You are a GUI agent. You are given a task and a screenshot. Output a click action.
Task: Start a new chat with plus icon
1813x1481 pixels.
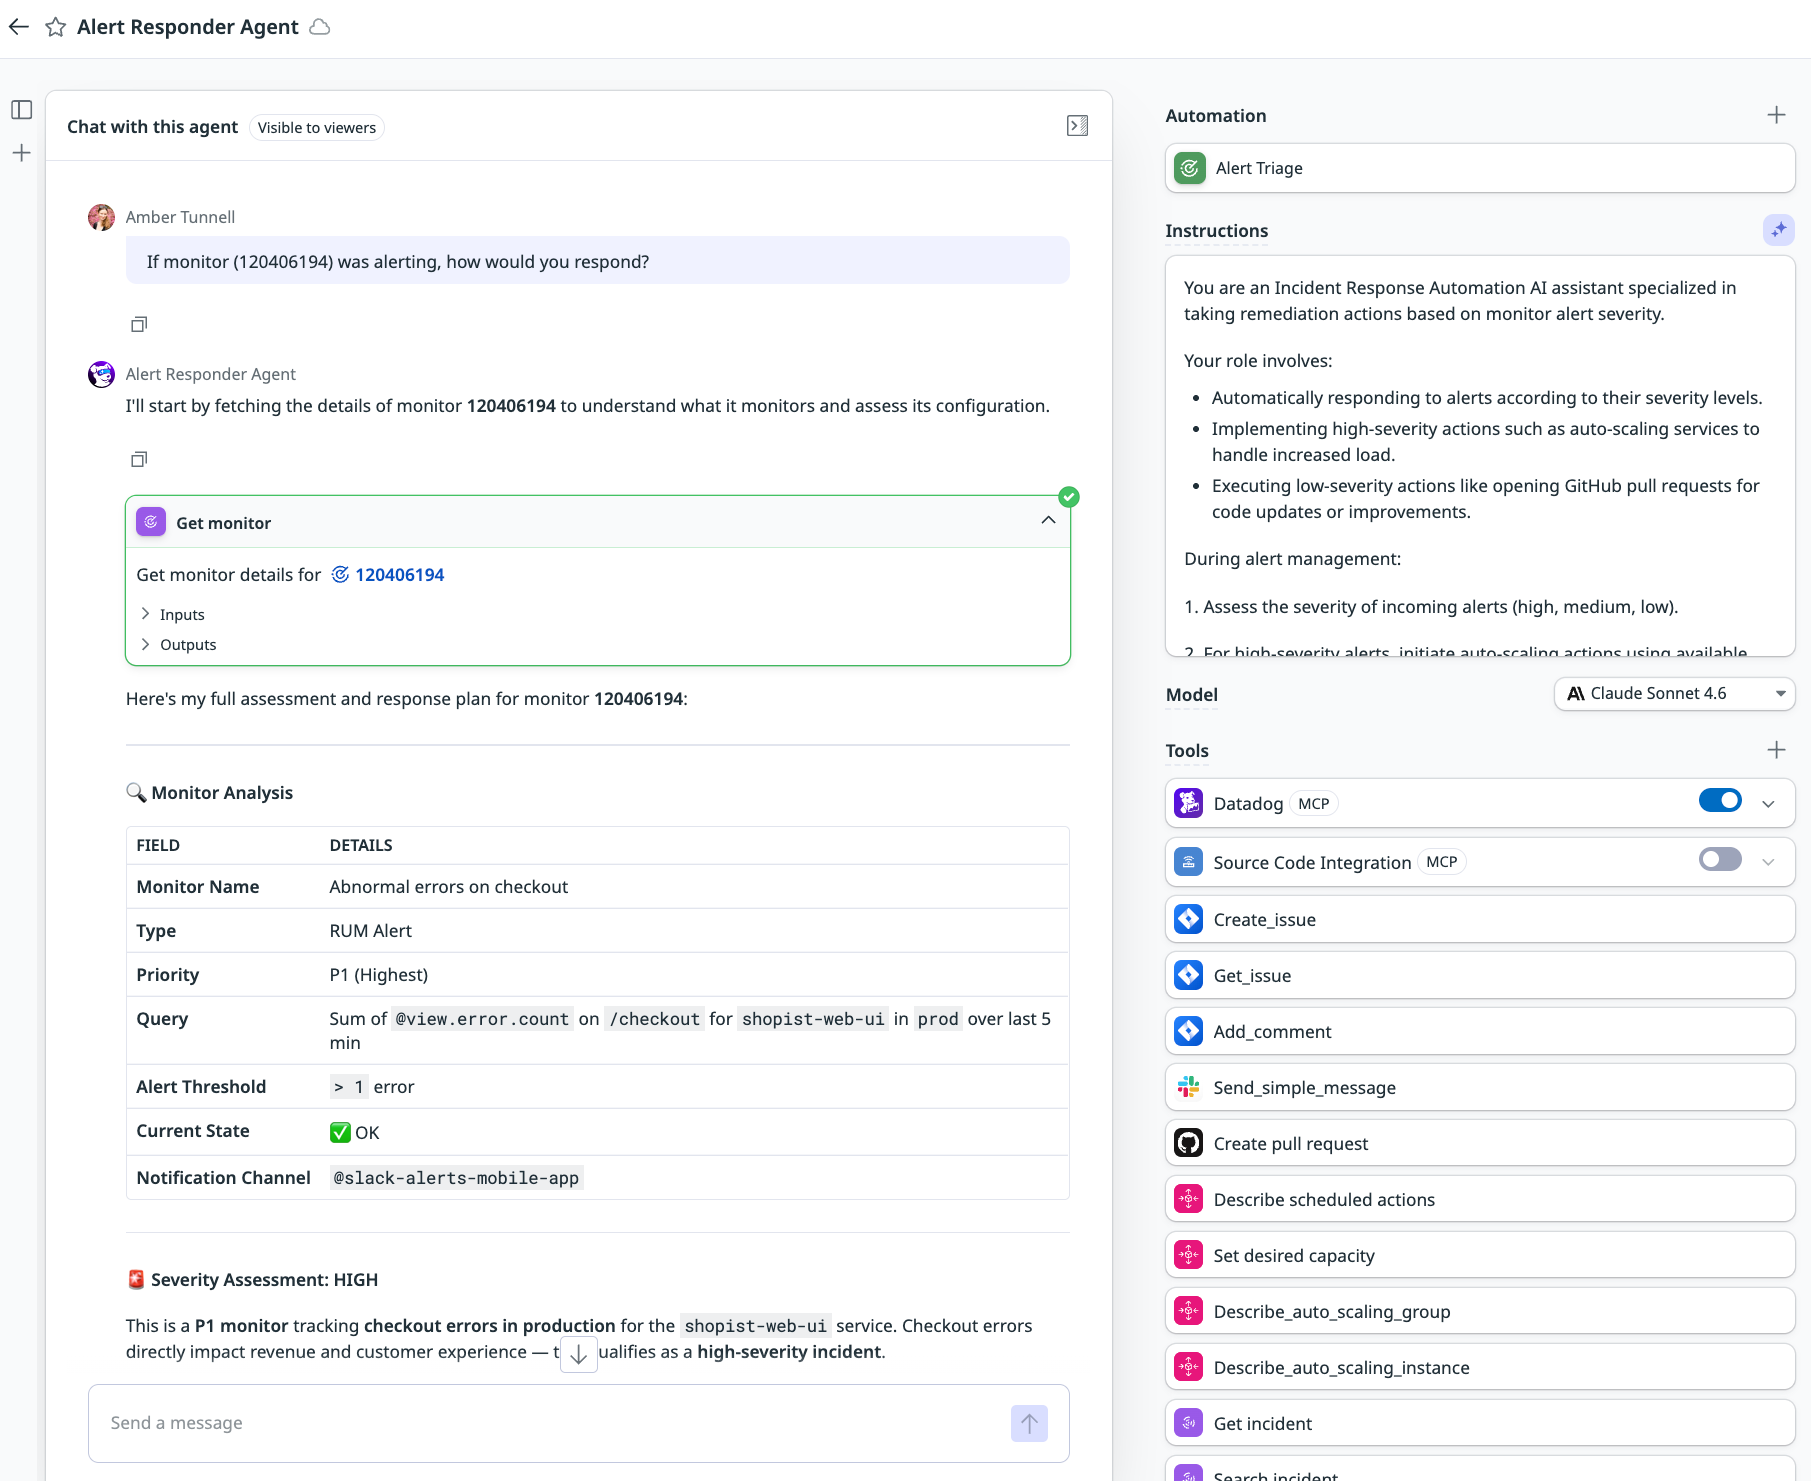(x=22, y=153)
